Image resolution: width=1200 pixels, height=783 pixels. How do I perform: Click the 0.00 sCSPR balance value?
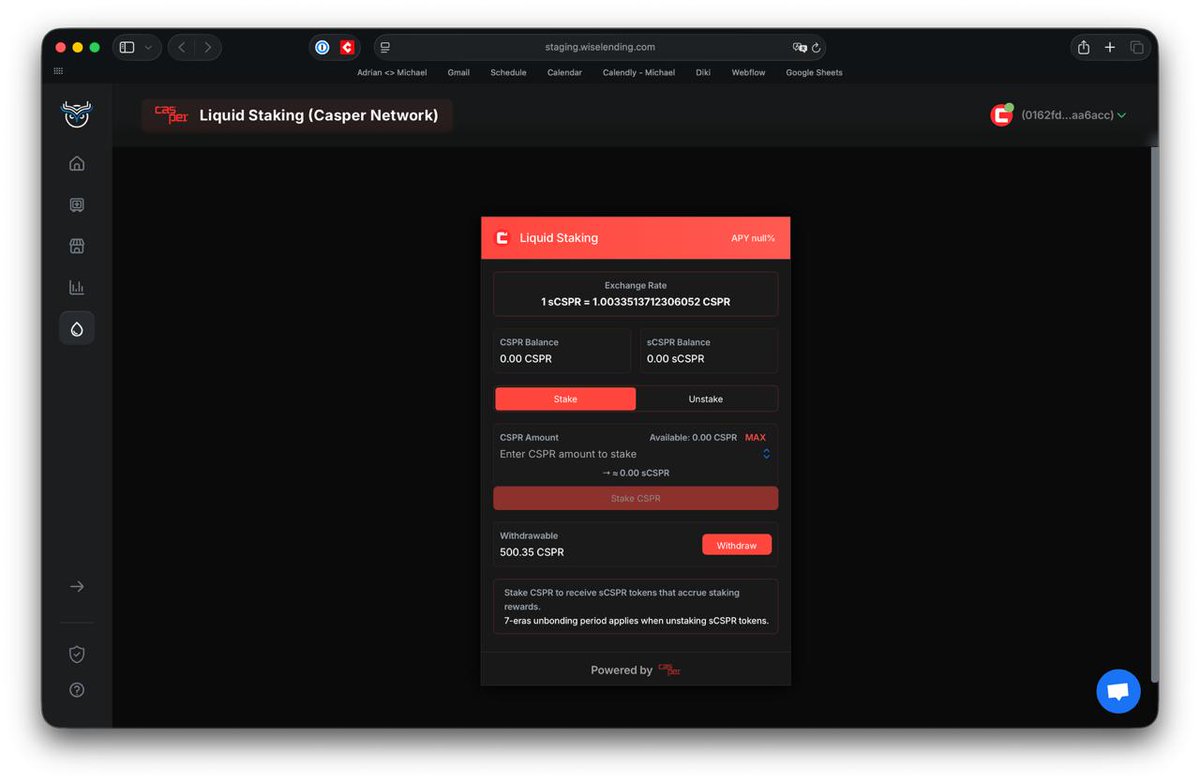(x=675, y=359)
